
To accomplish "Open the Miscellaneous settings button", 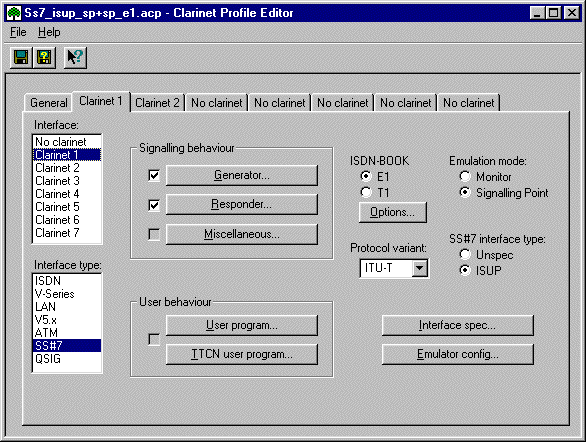I will click(242, 234).
